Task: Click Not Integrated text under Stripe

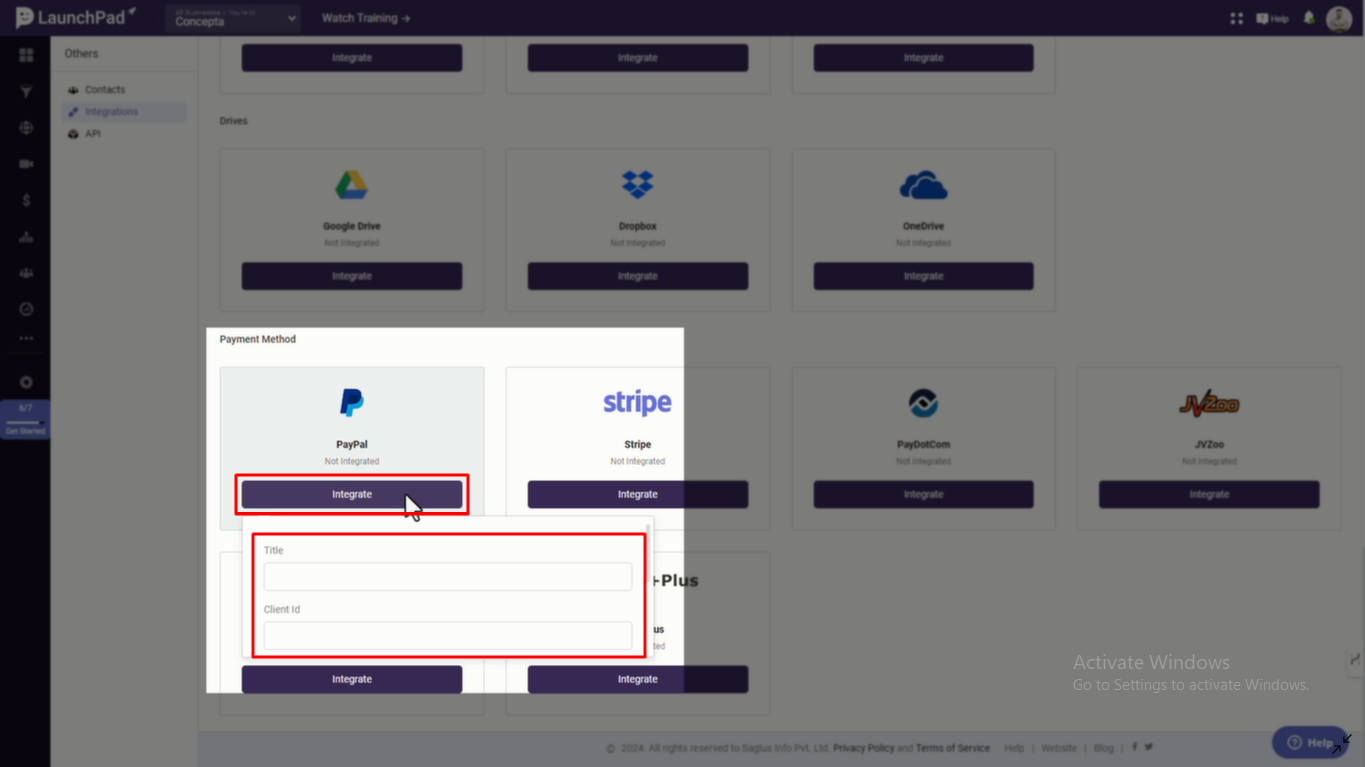Action: coord(638,461)
